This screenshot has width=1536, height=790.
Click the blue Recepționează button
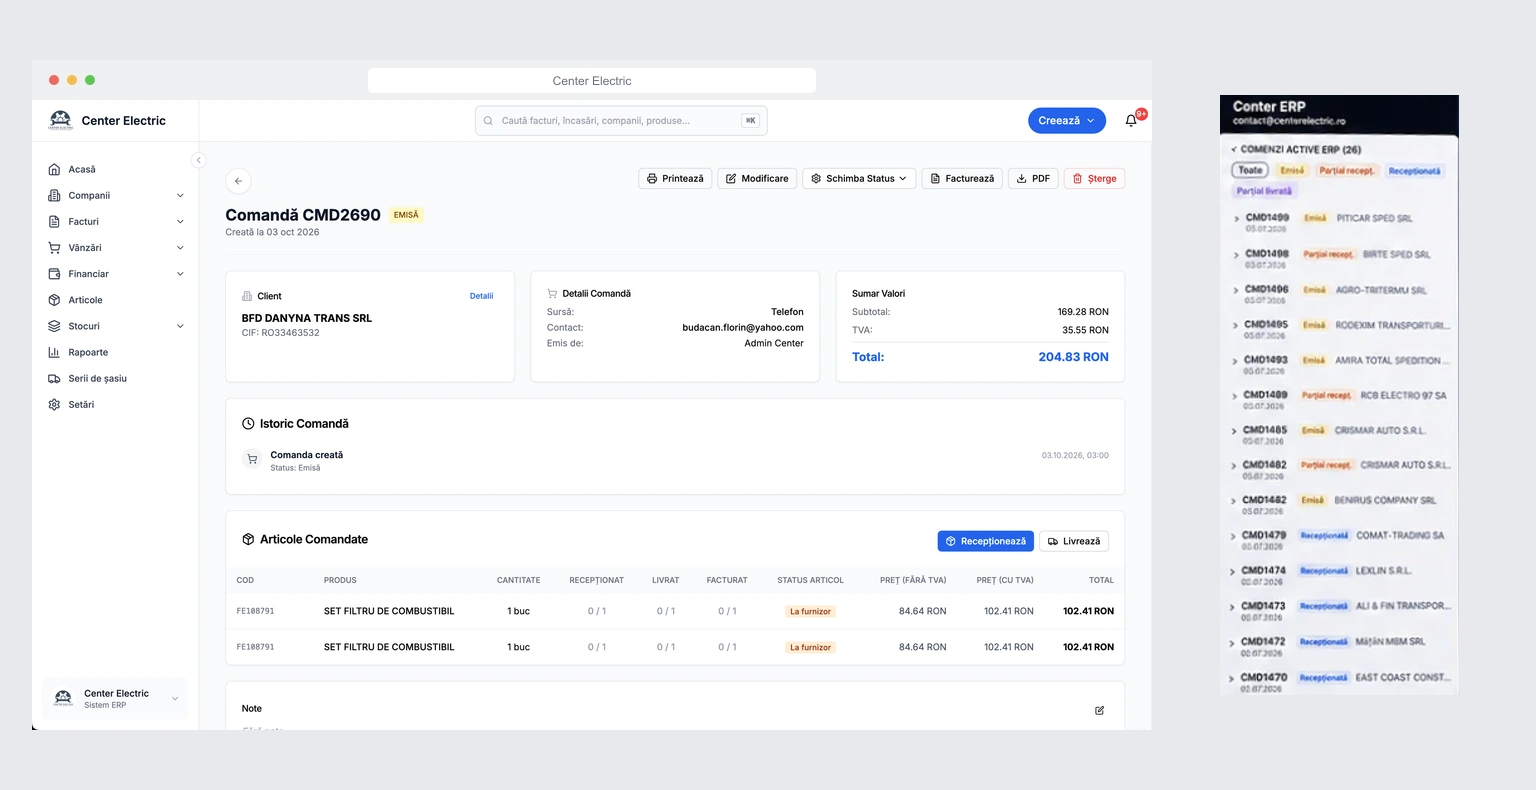pyautogui.click(x=985, y=541)
